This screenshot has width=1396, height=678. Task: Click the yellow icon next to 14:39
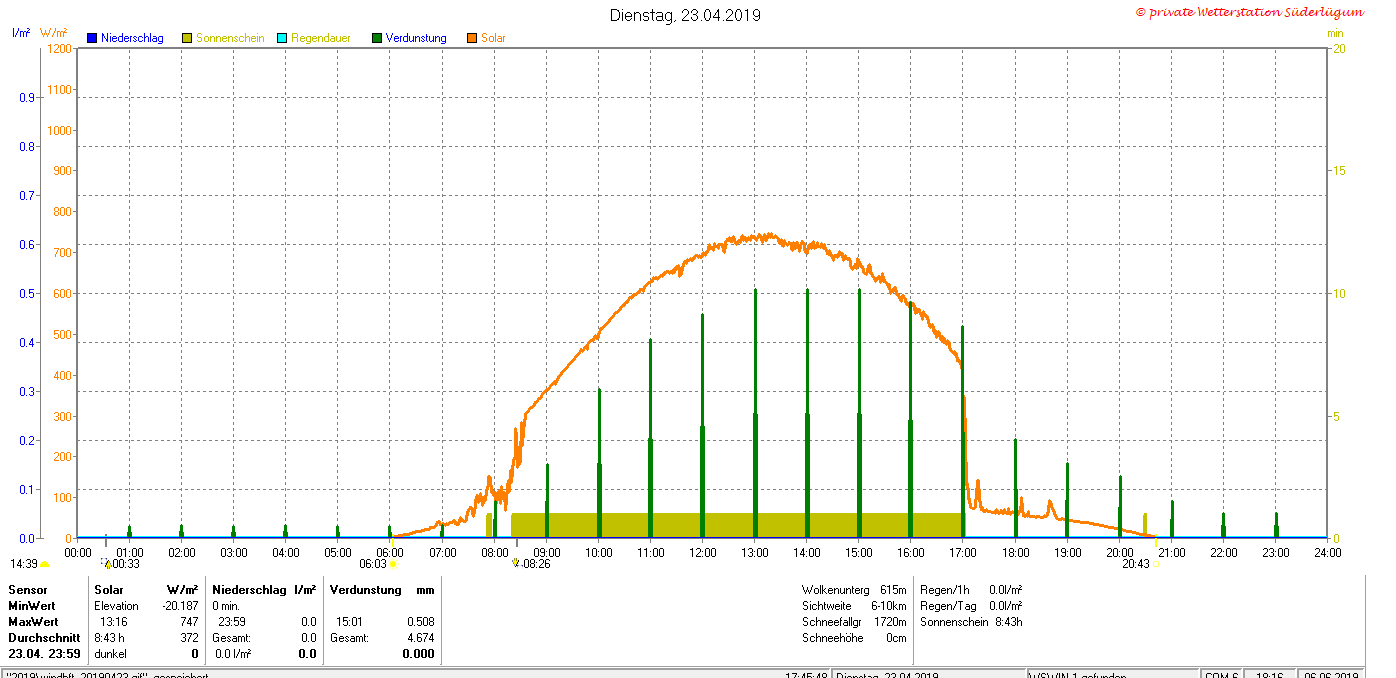[x=45, y=564]
